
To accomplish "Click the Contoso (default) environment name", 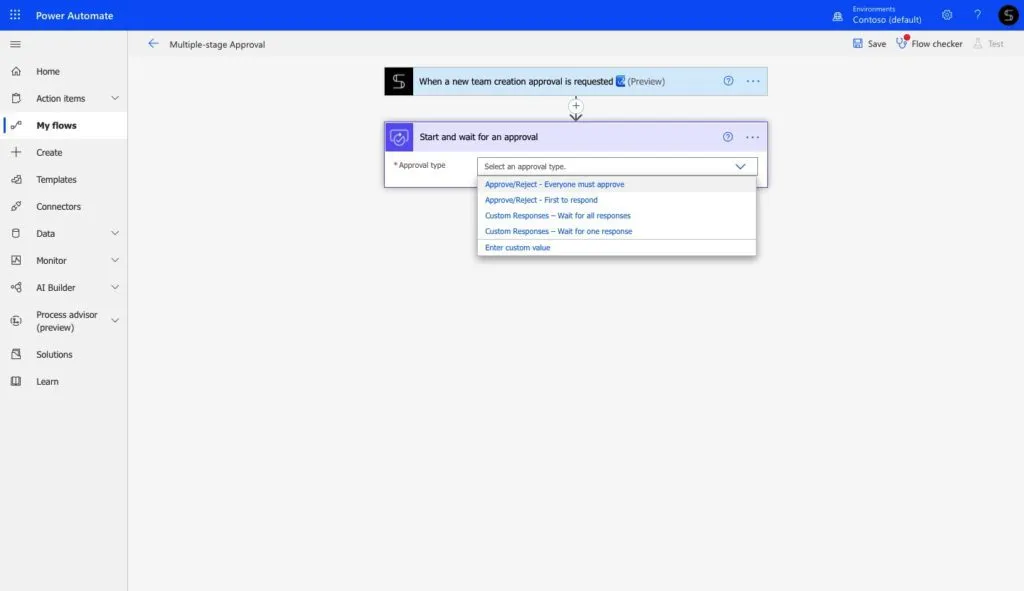I will (x=887, y=20).
